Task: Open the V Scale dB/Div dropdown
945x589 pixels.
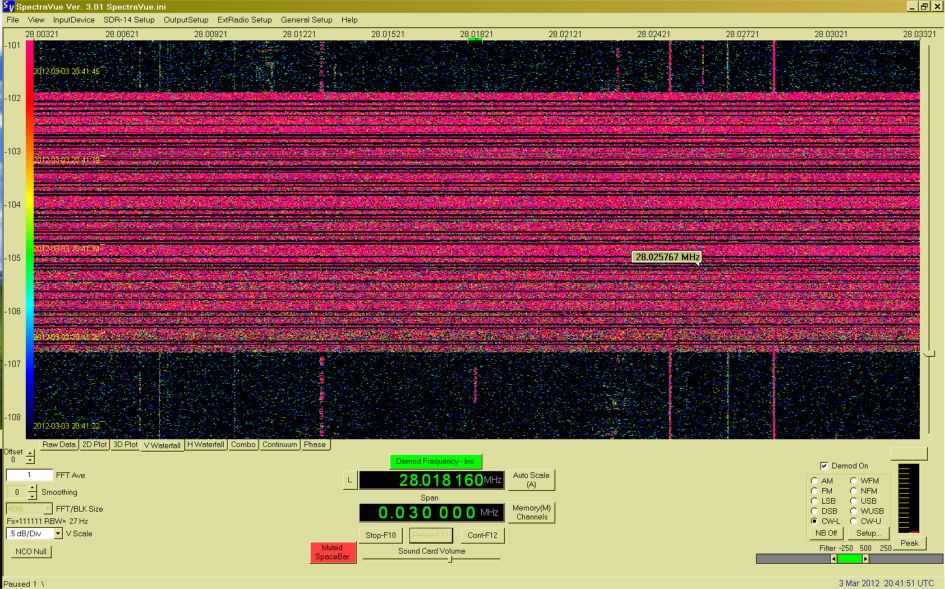Action: [x=58, y=534]
